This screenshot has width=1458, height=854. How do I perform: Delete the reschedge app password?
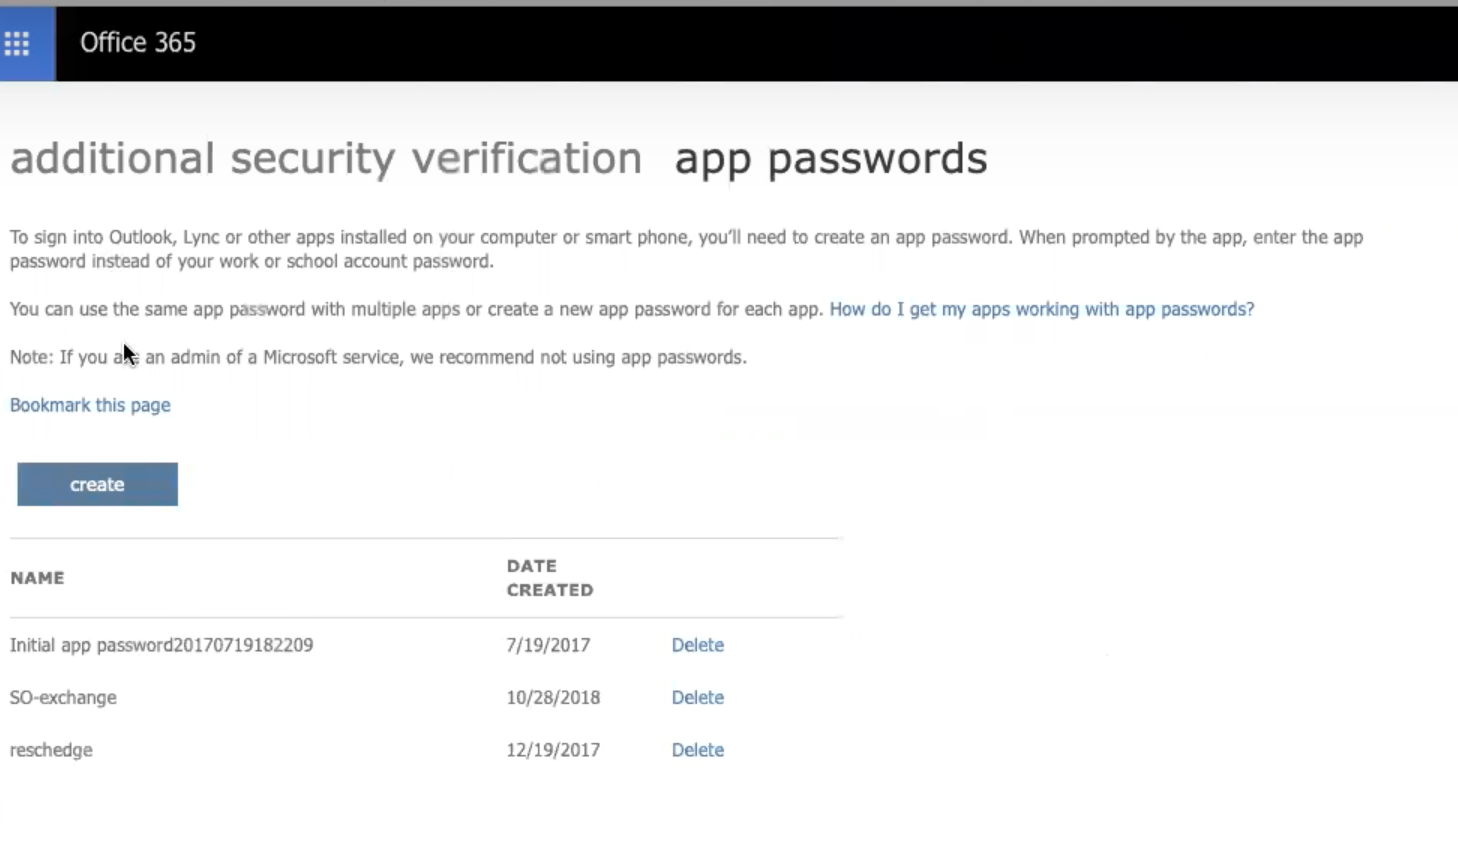[697, 750]
